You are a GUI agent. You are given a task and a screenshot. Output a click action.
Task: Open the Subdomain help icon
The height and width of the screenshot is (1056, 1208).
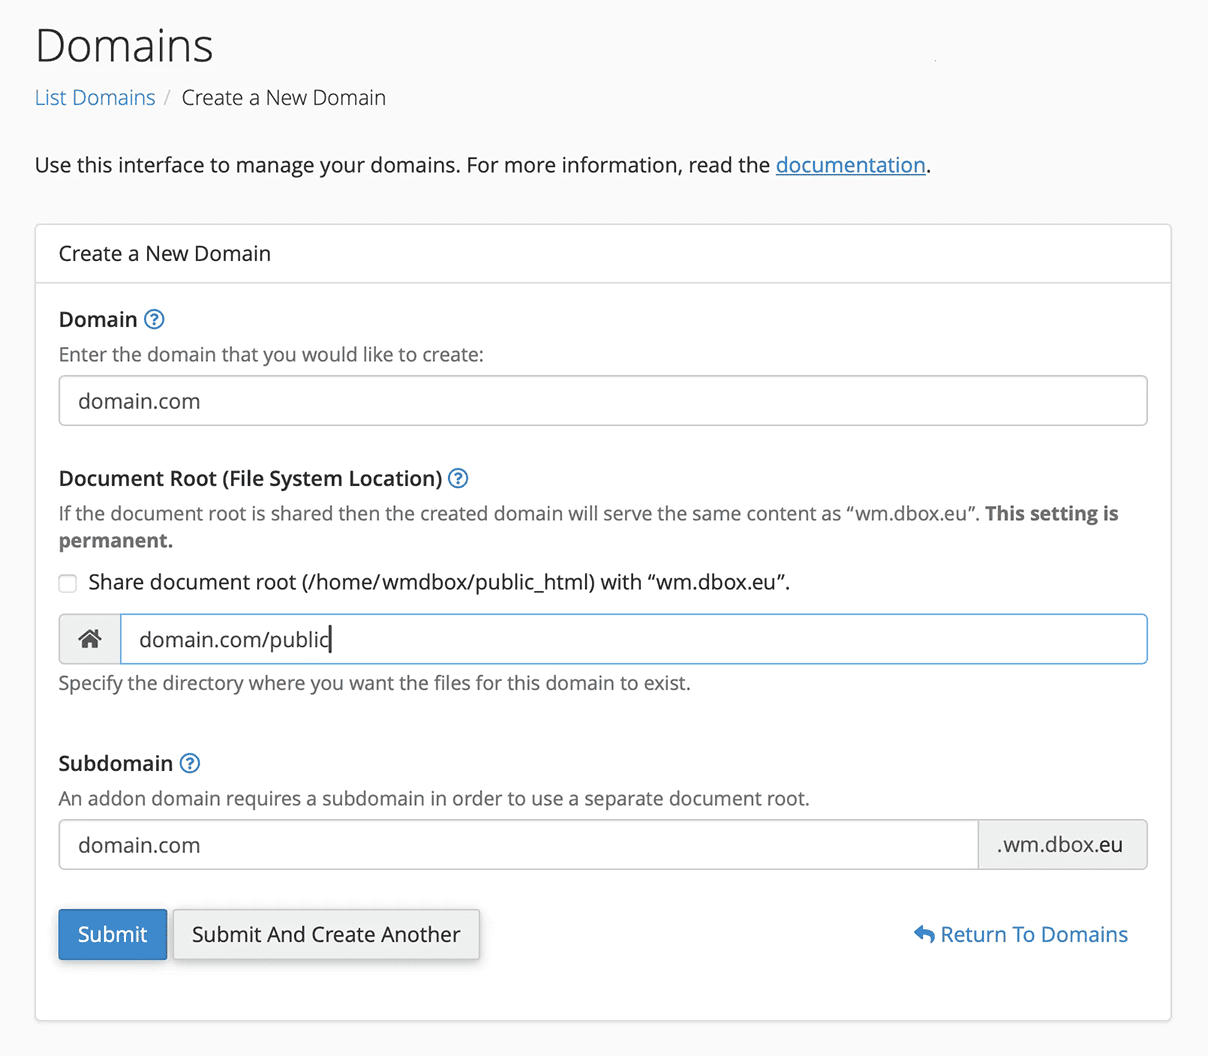(190, 763)
